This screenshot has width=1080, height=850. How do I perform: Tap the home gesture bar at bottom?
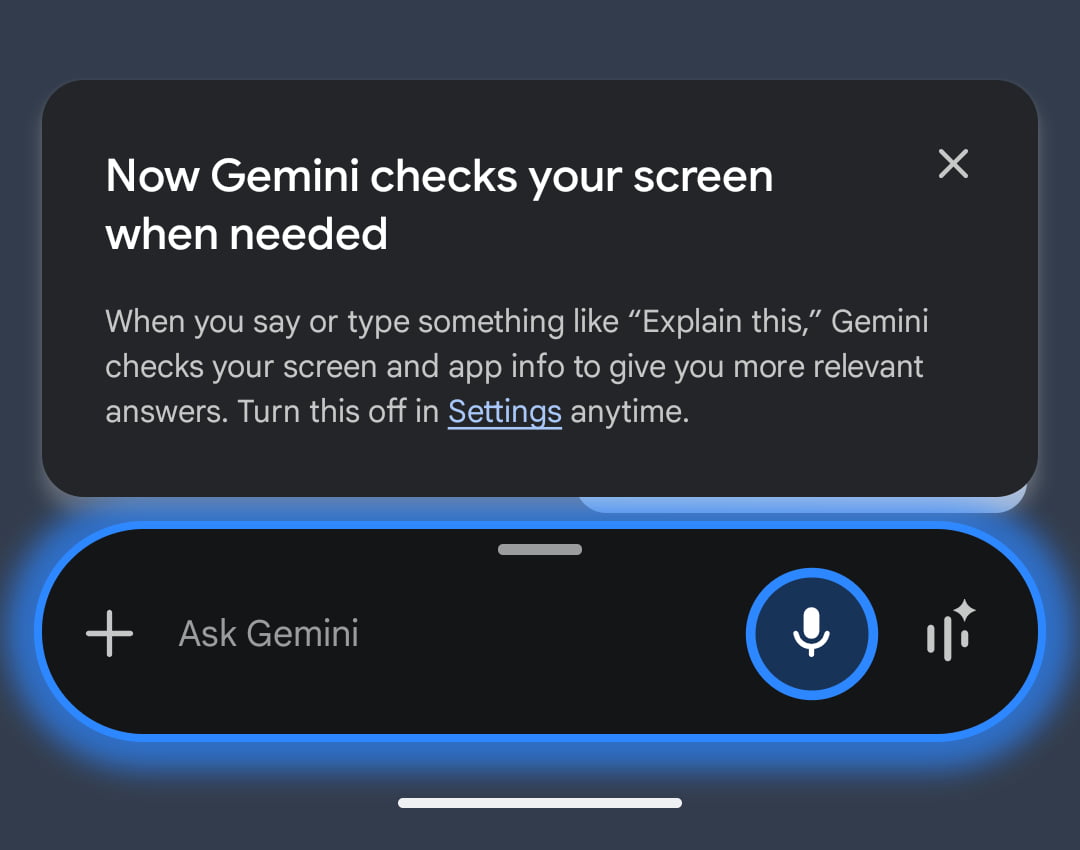(540, 803)
